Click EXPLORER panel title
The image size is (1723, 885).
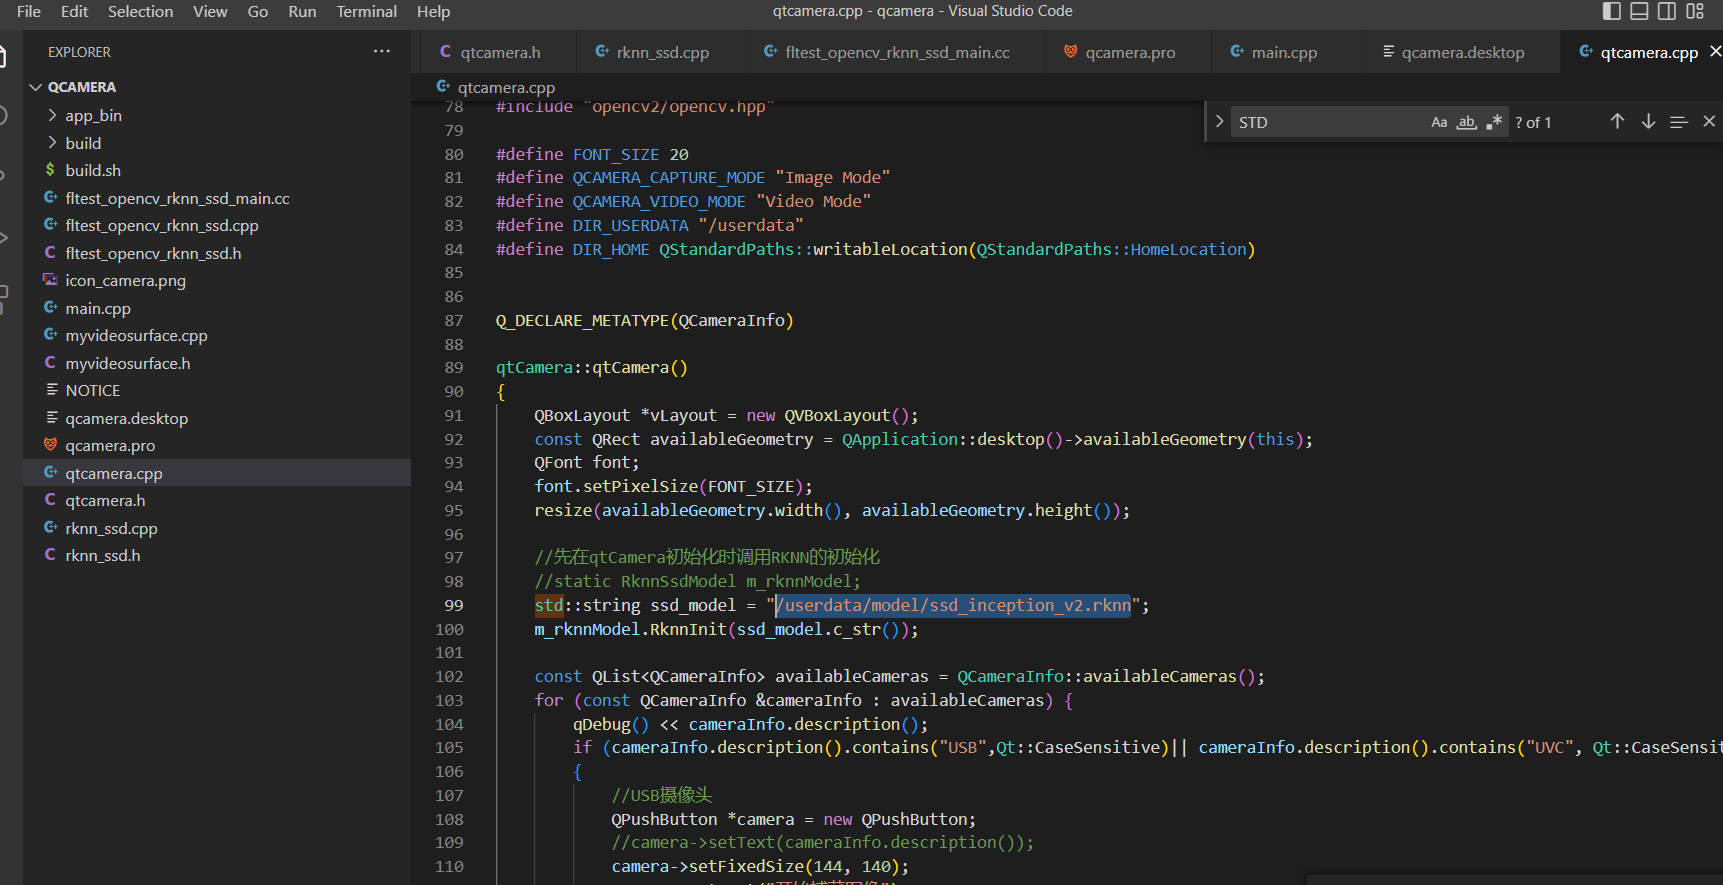pos(79,52)
